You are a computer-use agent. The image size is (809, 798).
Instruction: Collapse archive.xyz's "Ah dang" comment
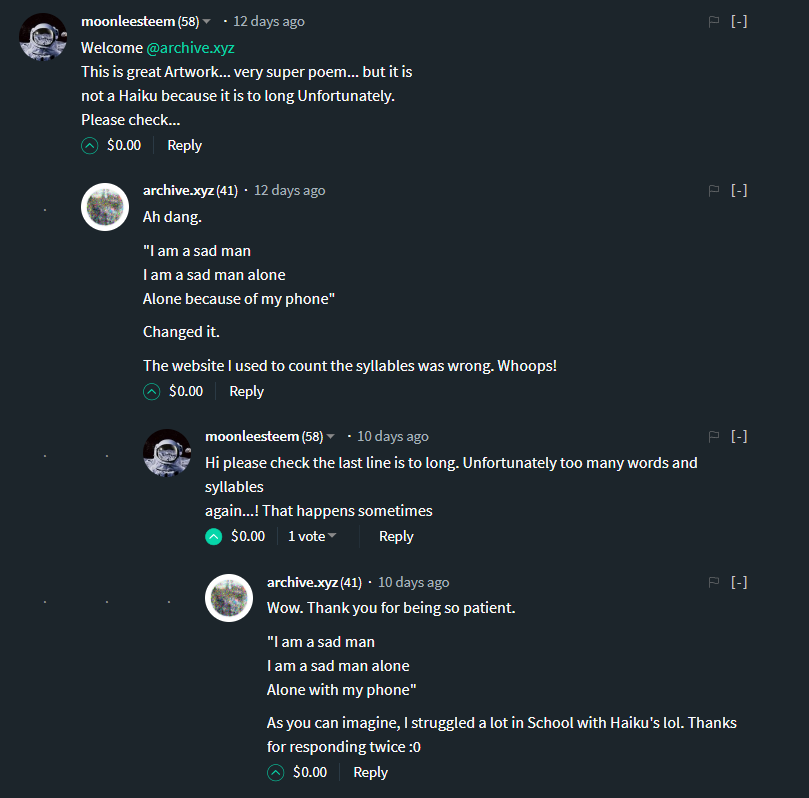point(739,191)
